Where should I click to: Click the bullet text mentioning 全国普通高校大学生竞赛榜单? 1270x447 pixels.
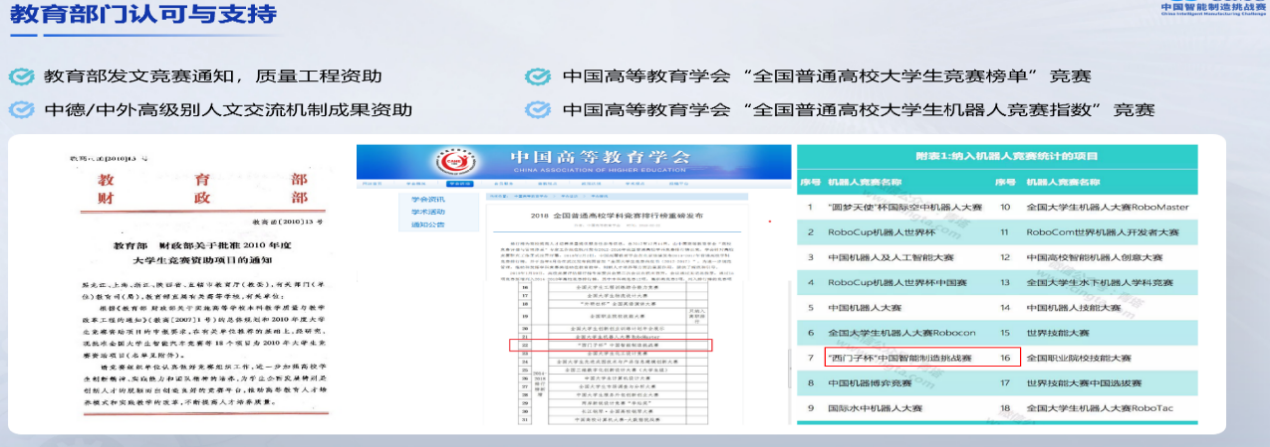[826, 76]
